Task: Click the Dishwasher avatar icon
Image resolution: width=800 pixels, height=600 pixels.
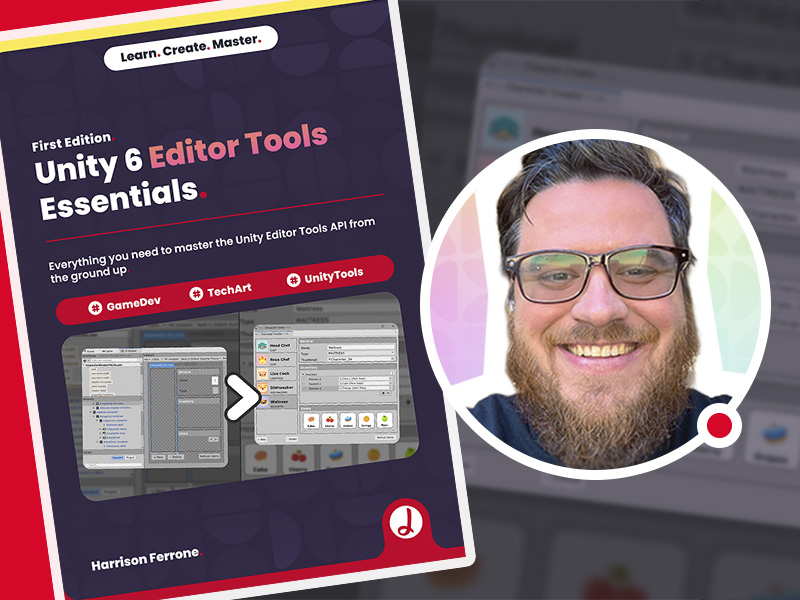Action: tap(263, 389)
